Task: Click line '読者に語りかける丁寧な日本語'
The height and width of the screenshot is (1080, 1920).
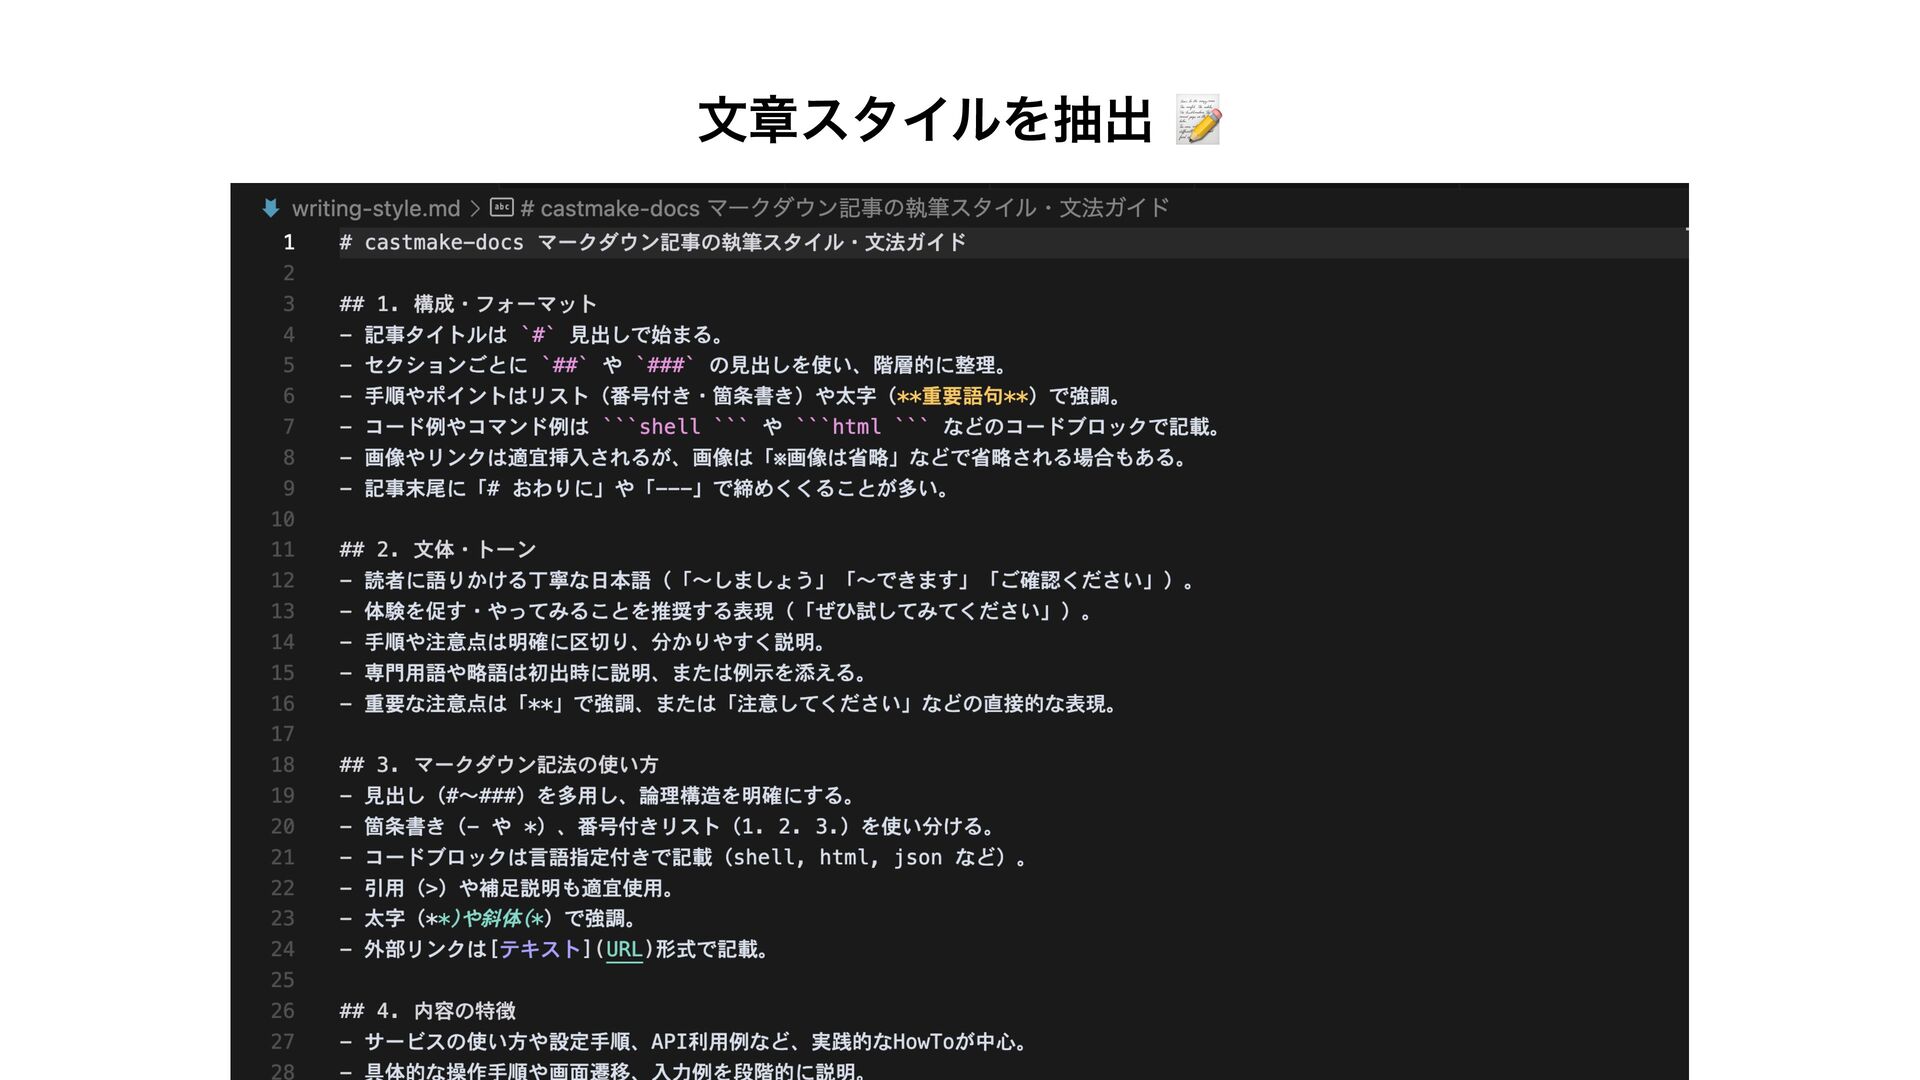Action: (x=768, y=580)
